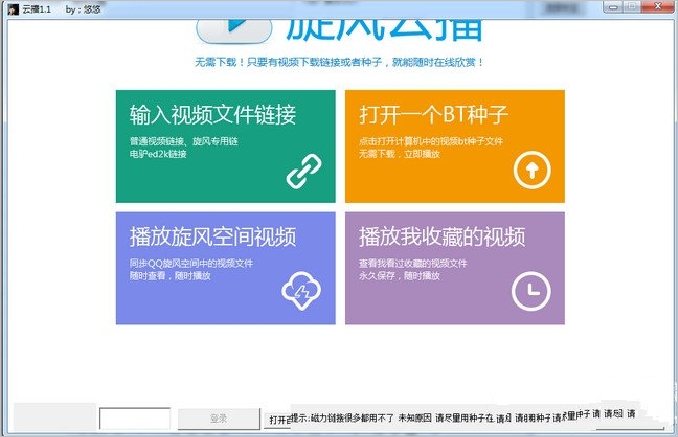Click the 电驴ed2k链接 description text

pos(158,154)
